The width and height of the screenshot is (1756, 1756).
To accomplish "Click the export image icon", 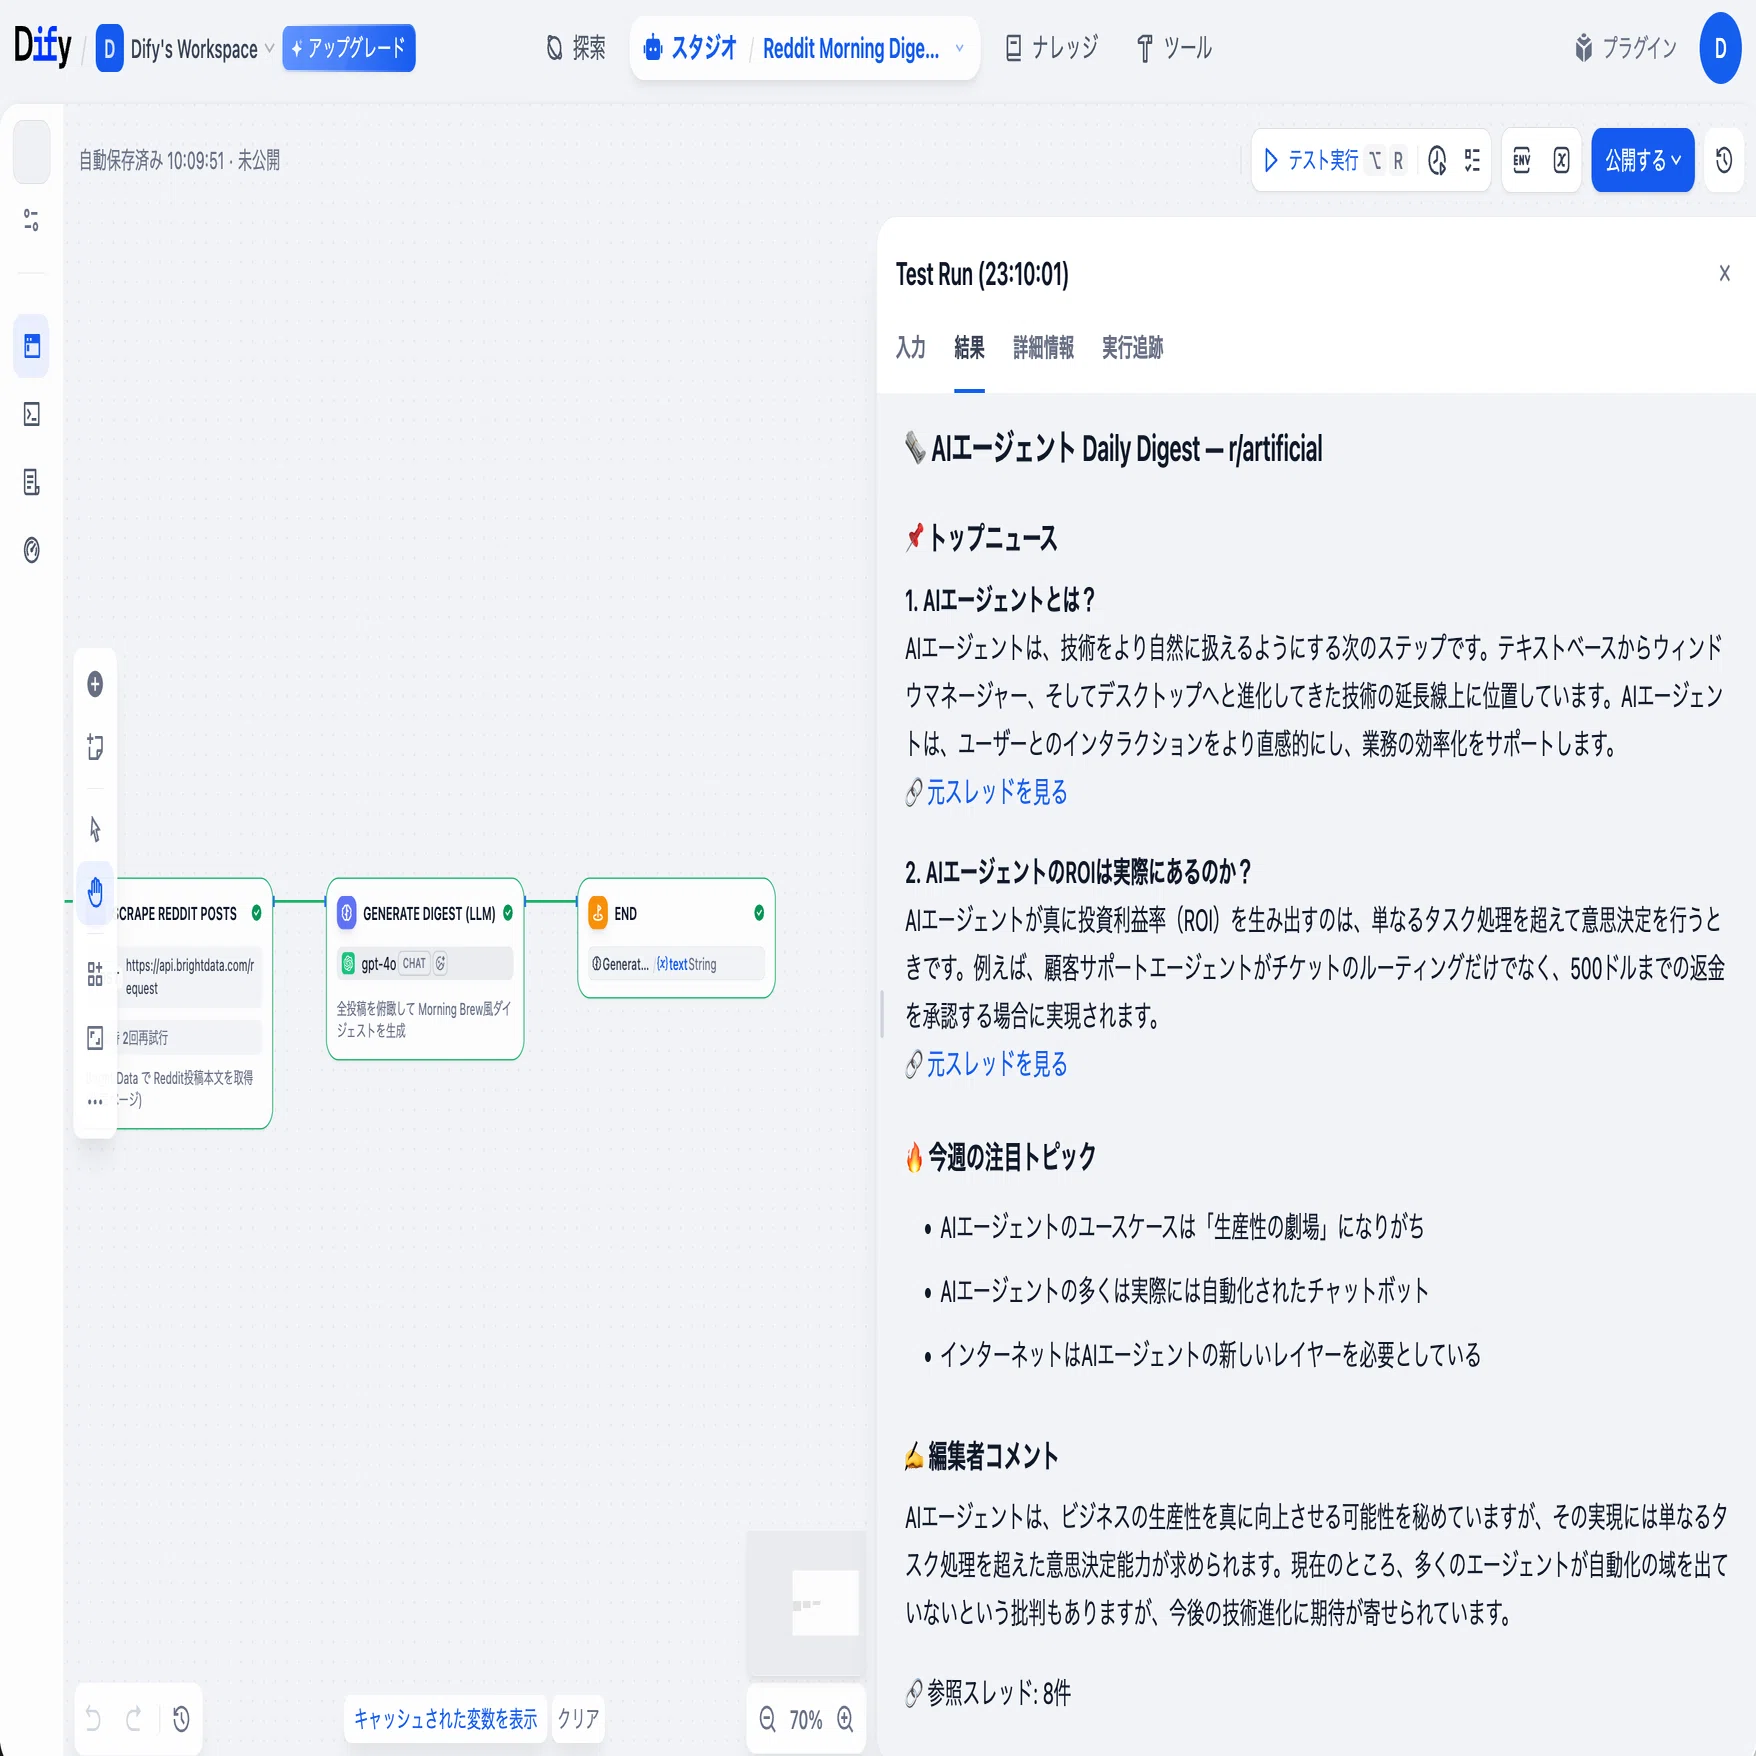I will coord(95,1038).
